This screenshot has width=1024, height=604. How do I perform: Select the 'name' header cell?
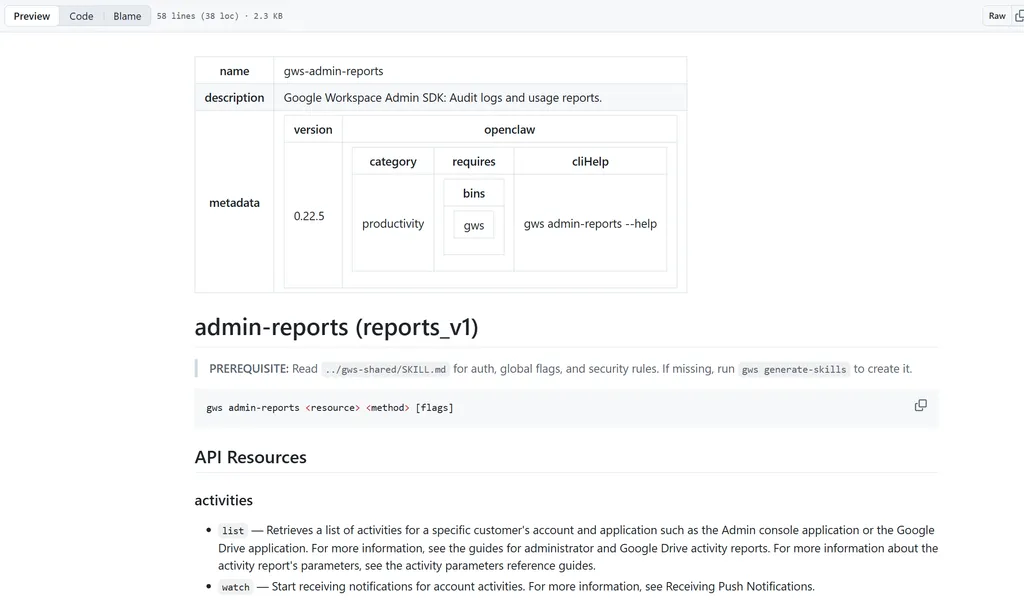click(234, 71)
